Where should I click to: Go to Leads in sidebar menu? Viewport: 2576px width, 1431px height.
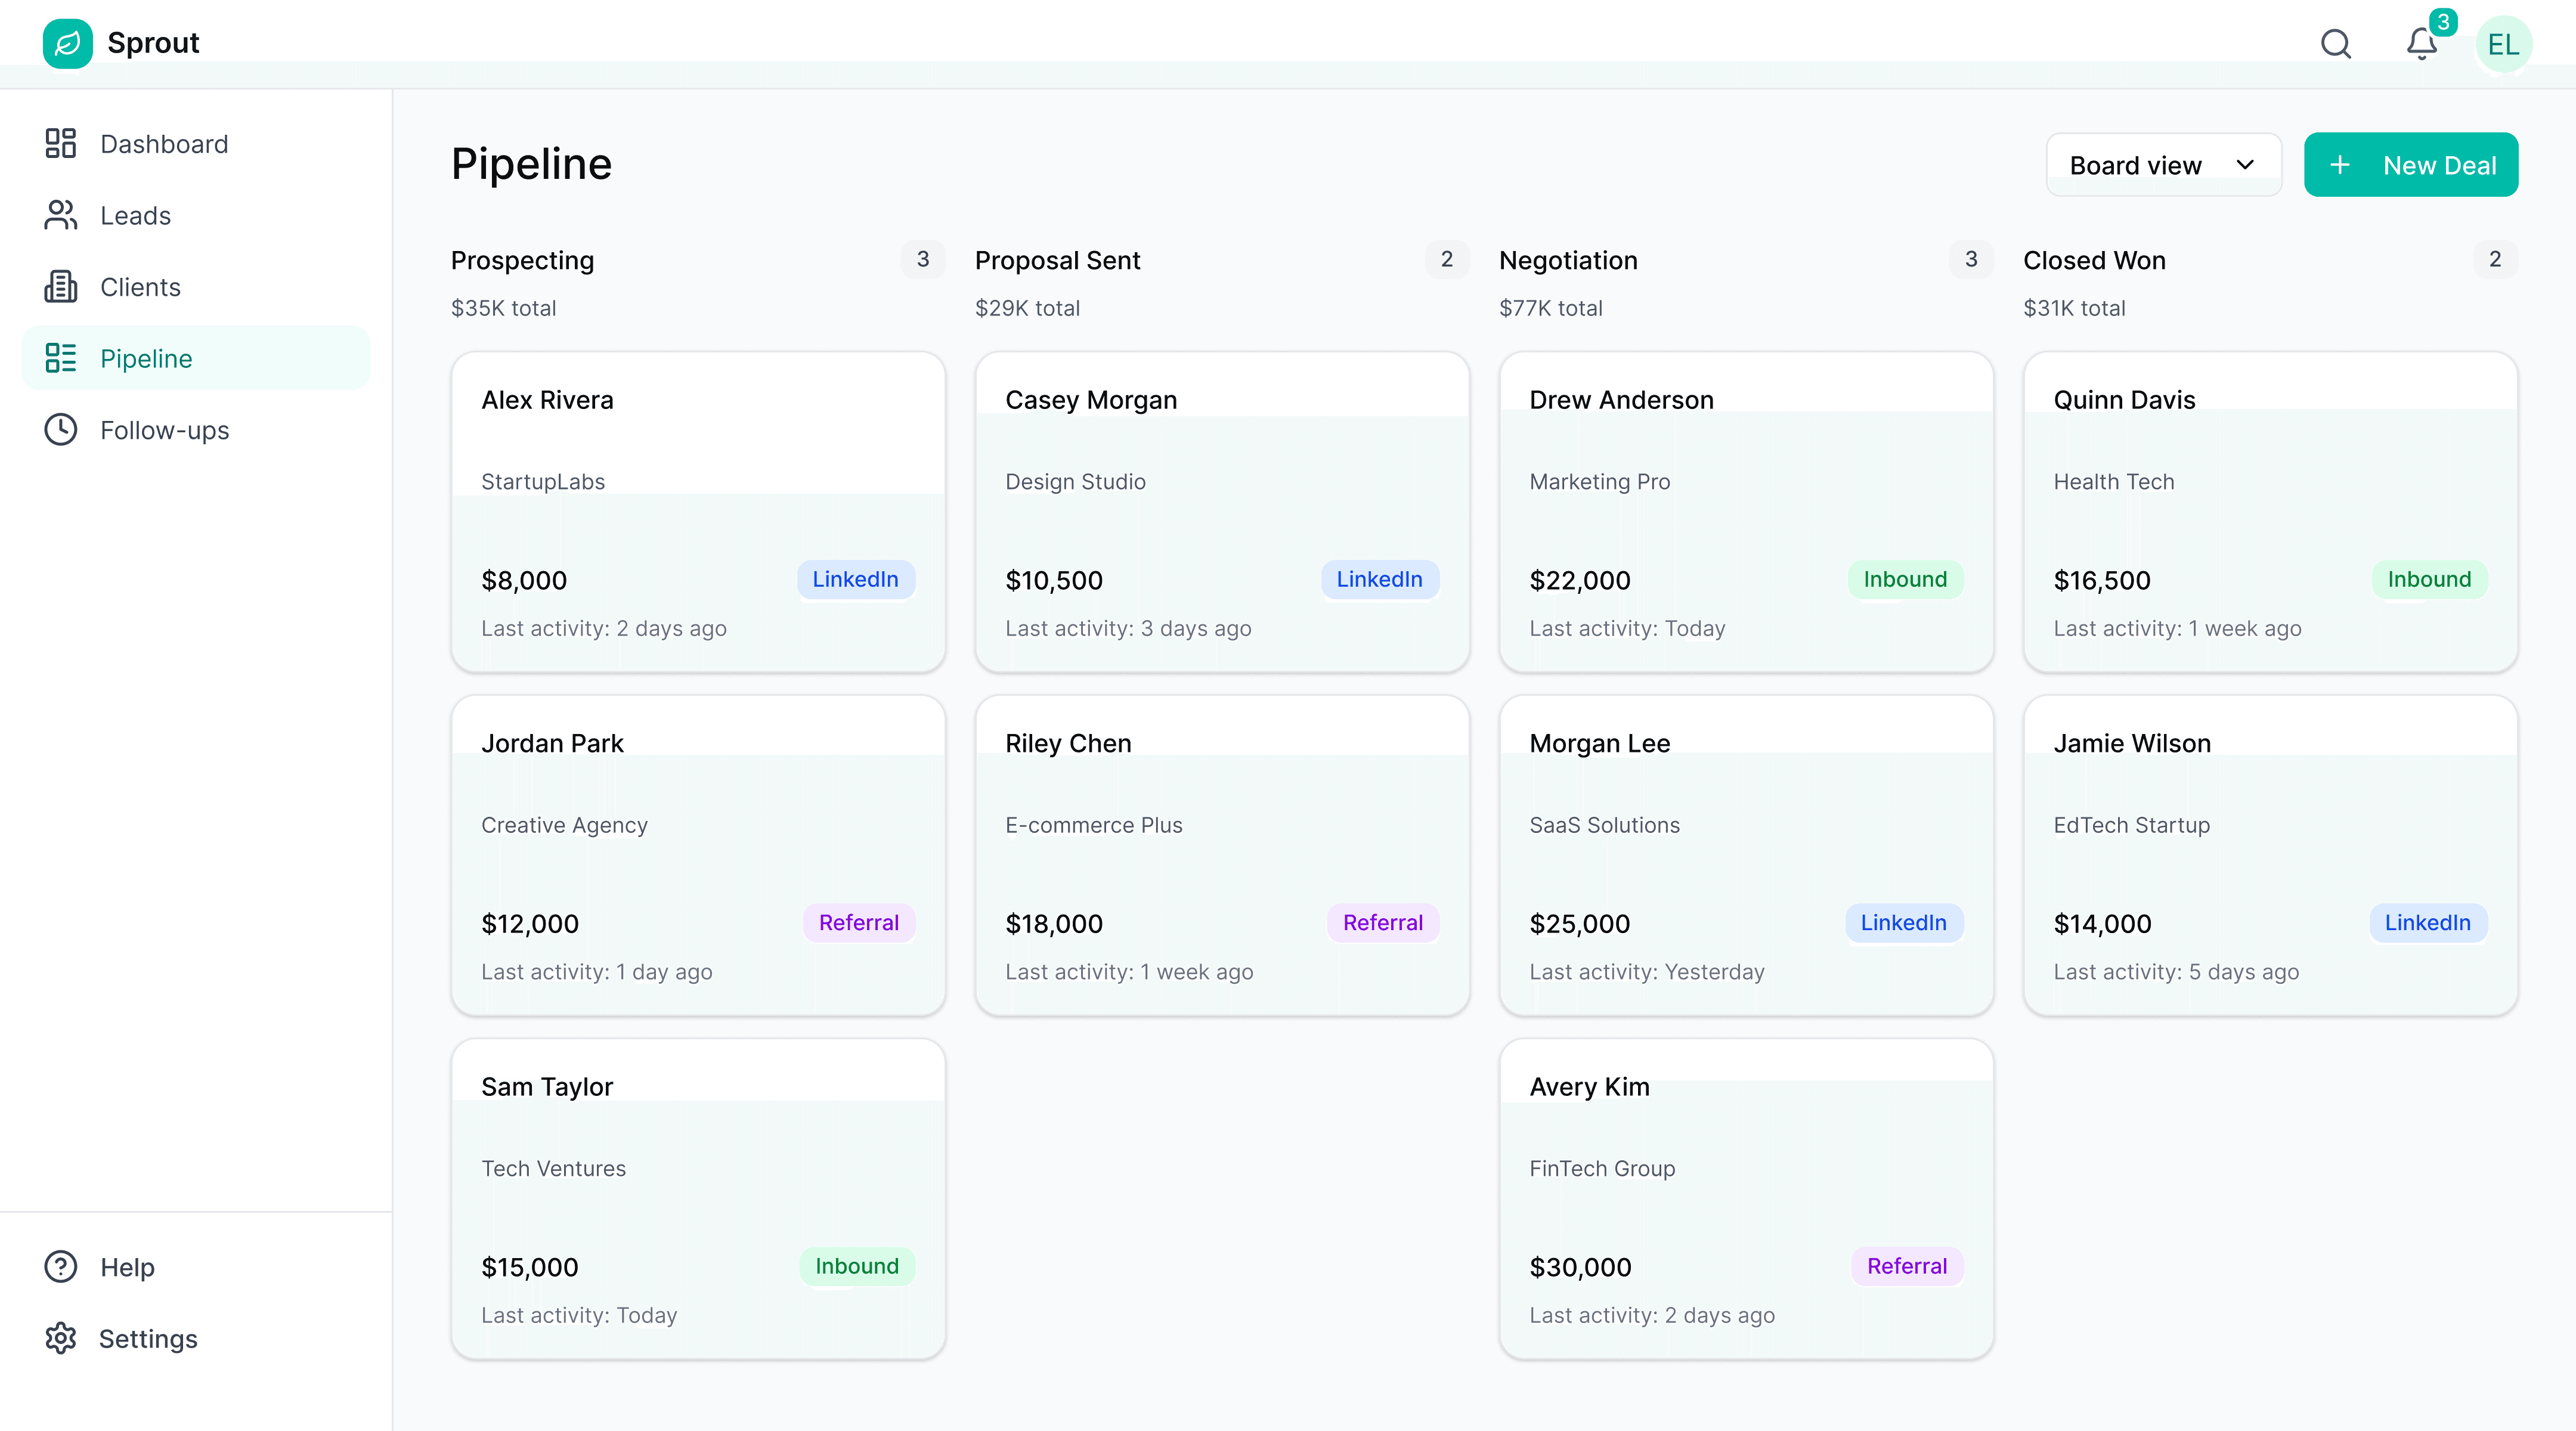(135, 215)
